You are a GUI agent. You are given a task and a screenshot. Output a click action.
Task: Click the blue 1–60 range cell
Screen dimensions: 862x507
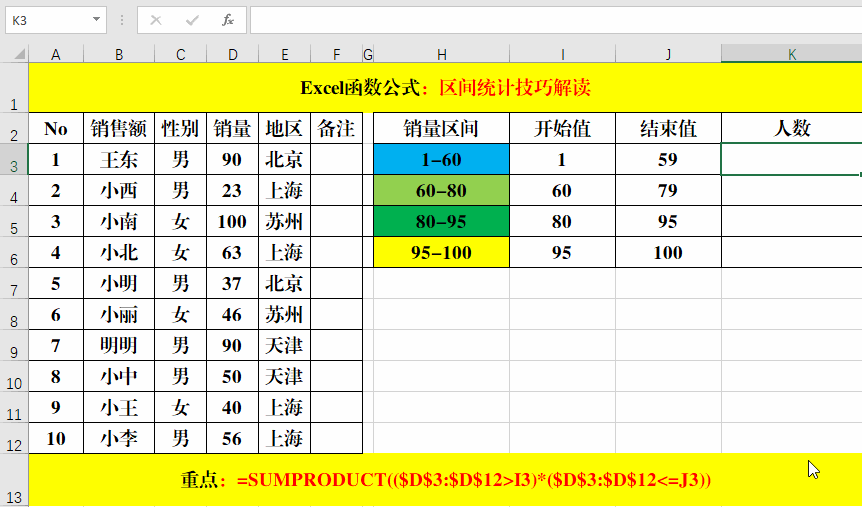point(441,159)
